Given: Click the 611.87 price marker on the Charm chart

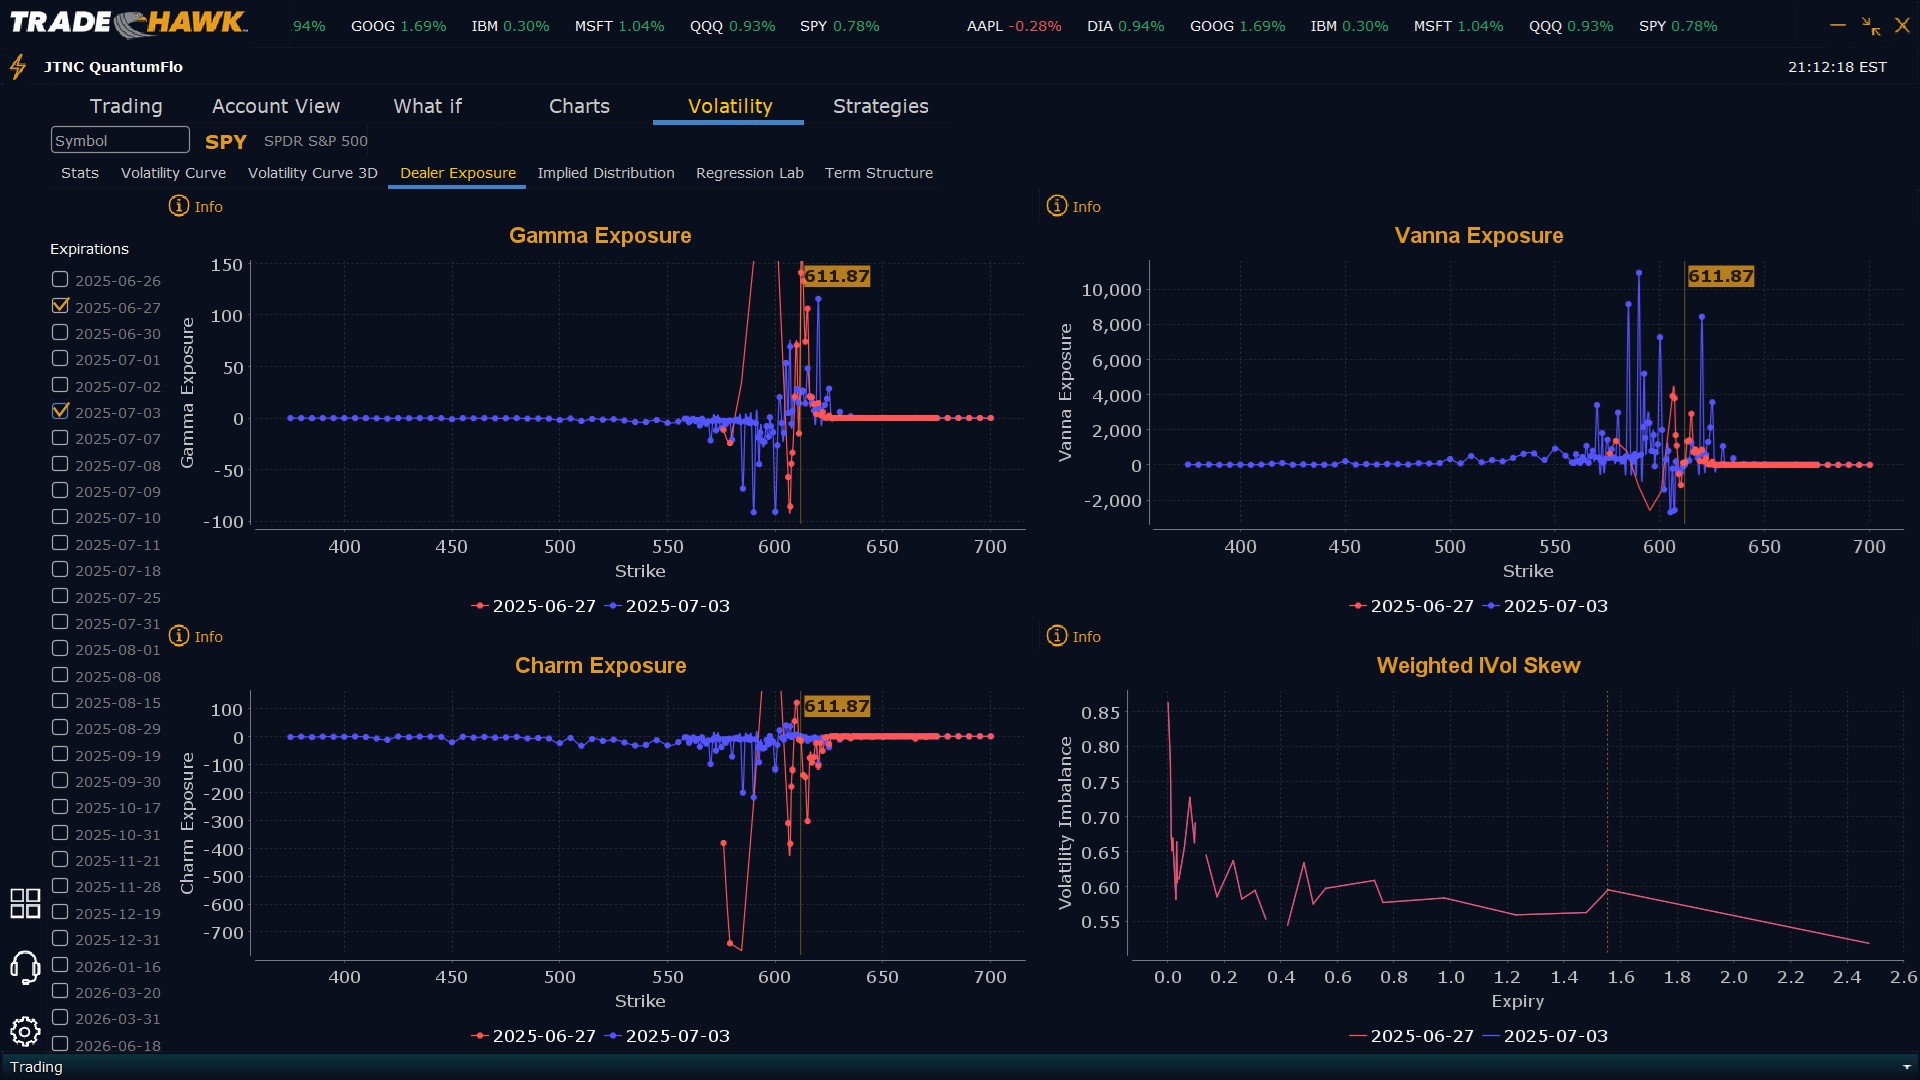Looking at the screenshot, I should coord(836,706).
